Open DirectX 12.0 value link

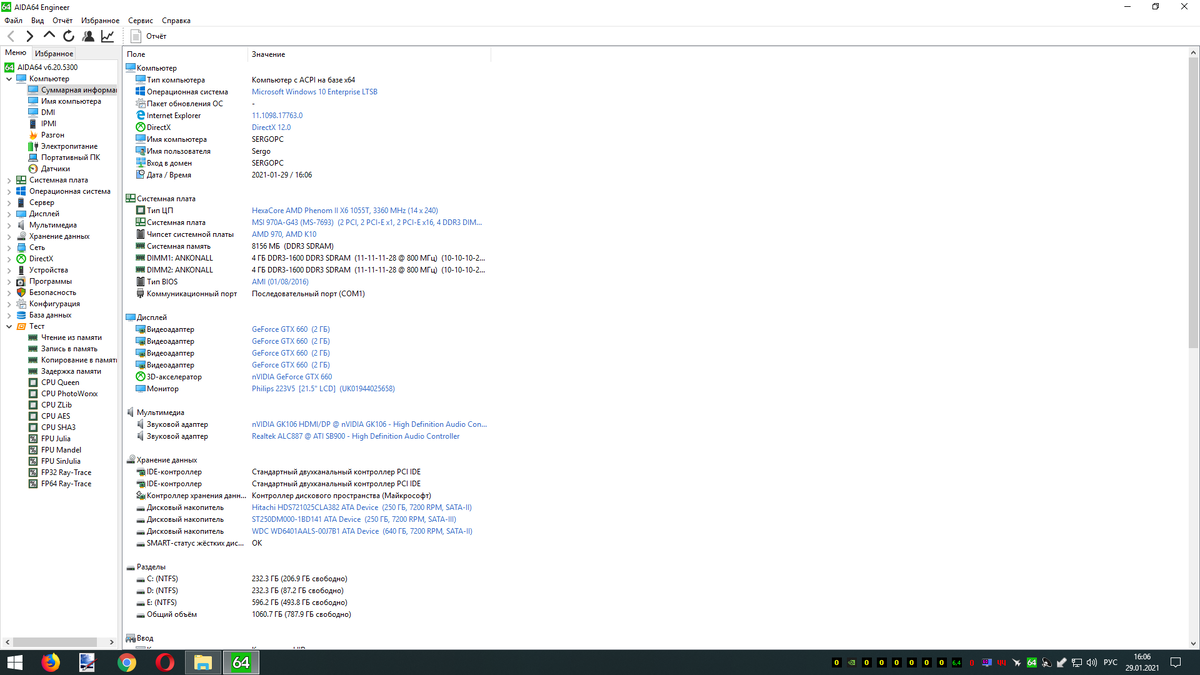click(x=271, y=127)
